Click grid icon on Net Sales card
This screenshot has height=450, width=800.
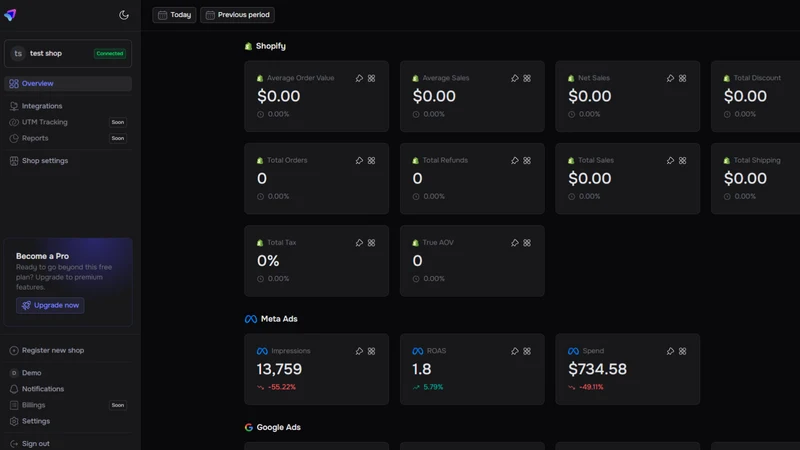683,78
